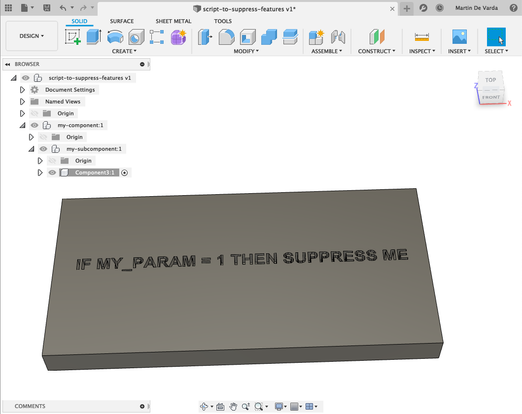Open the DESIGN workspace dropdown

[32, 36]
